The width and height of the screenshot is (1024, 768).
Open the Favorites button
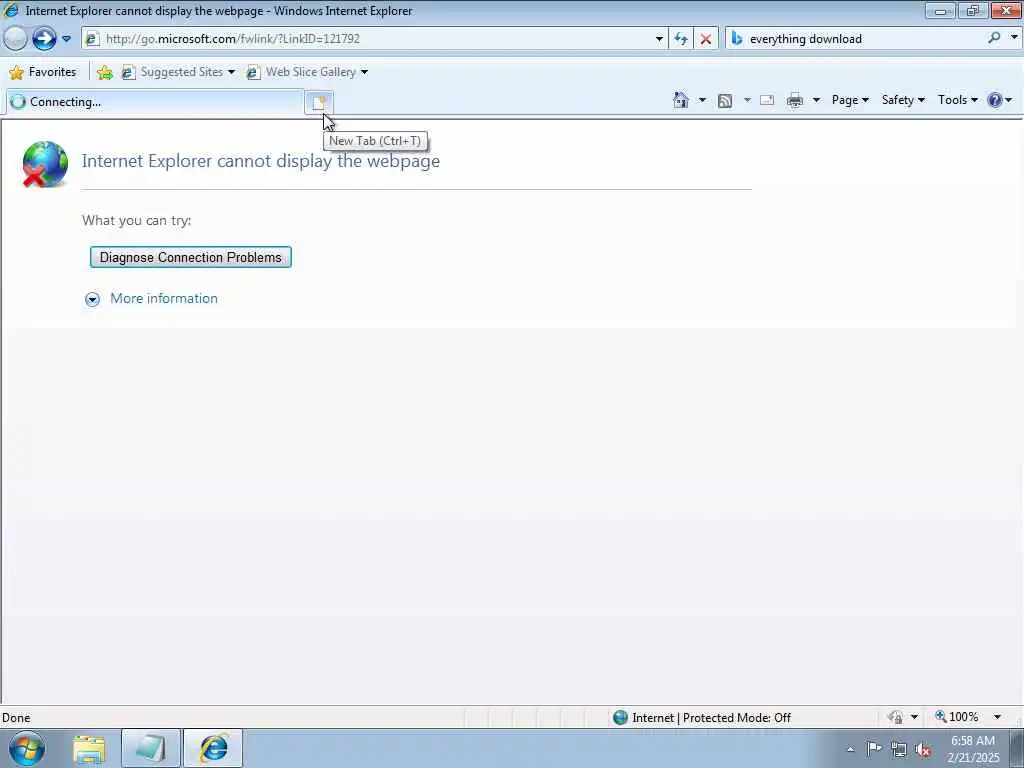point(43,72)
